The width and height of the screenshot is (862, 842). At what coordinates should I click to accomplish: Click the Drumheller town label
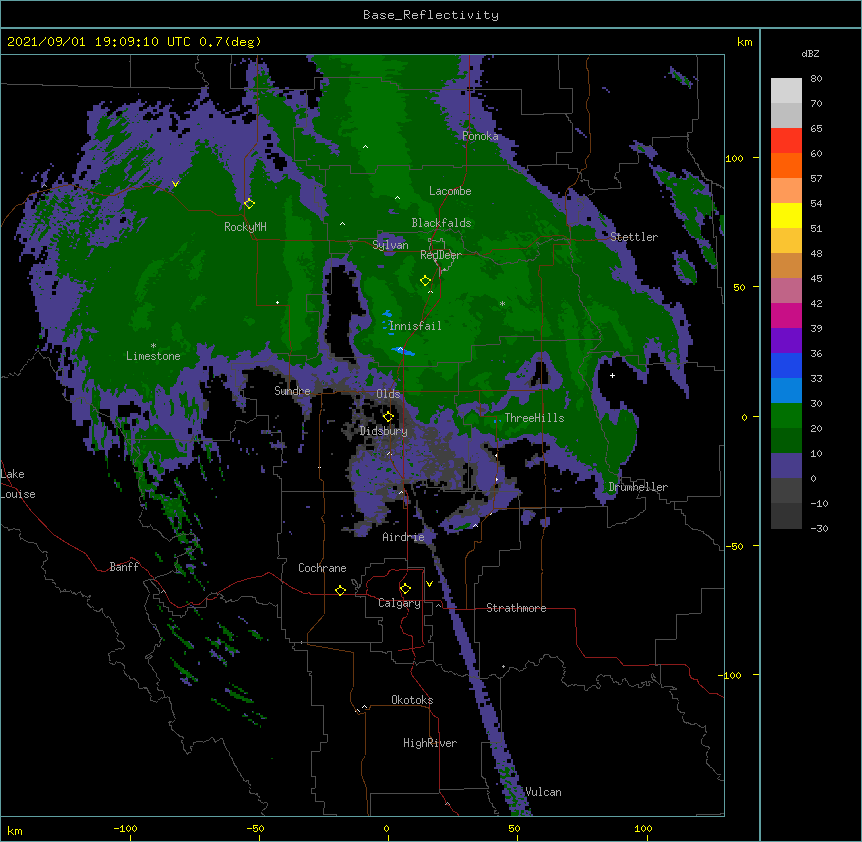tap(638, 487)
